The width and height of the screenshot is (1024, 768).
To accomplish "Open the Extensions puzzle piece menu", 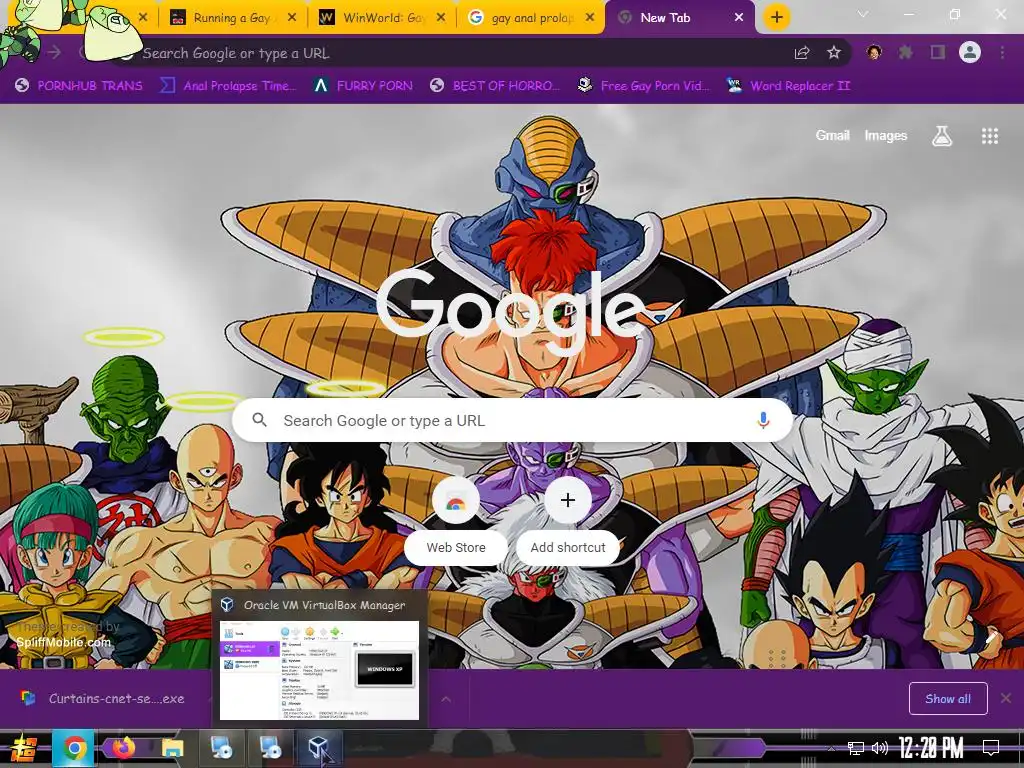I will [905, 52].
